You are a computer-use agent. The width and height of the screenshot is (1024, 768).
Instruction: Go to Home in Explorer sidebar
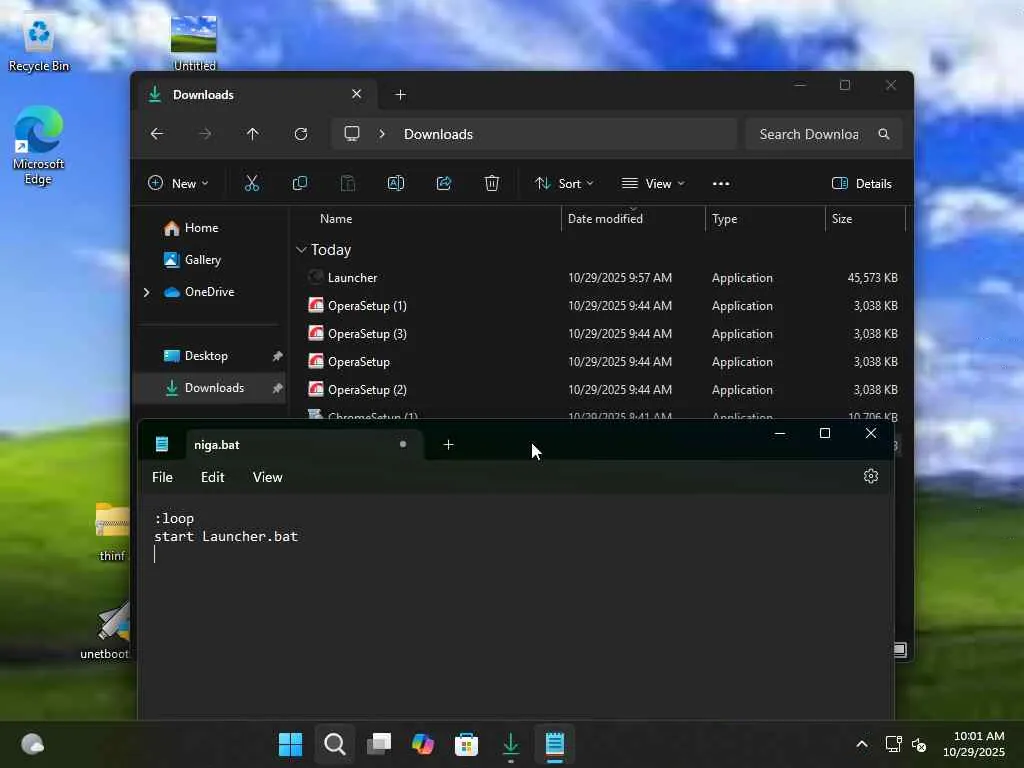point(201,228)
